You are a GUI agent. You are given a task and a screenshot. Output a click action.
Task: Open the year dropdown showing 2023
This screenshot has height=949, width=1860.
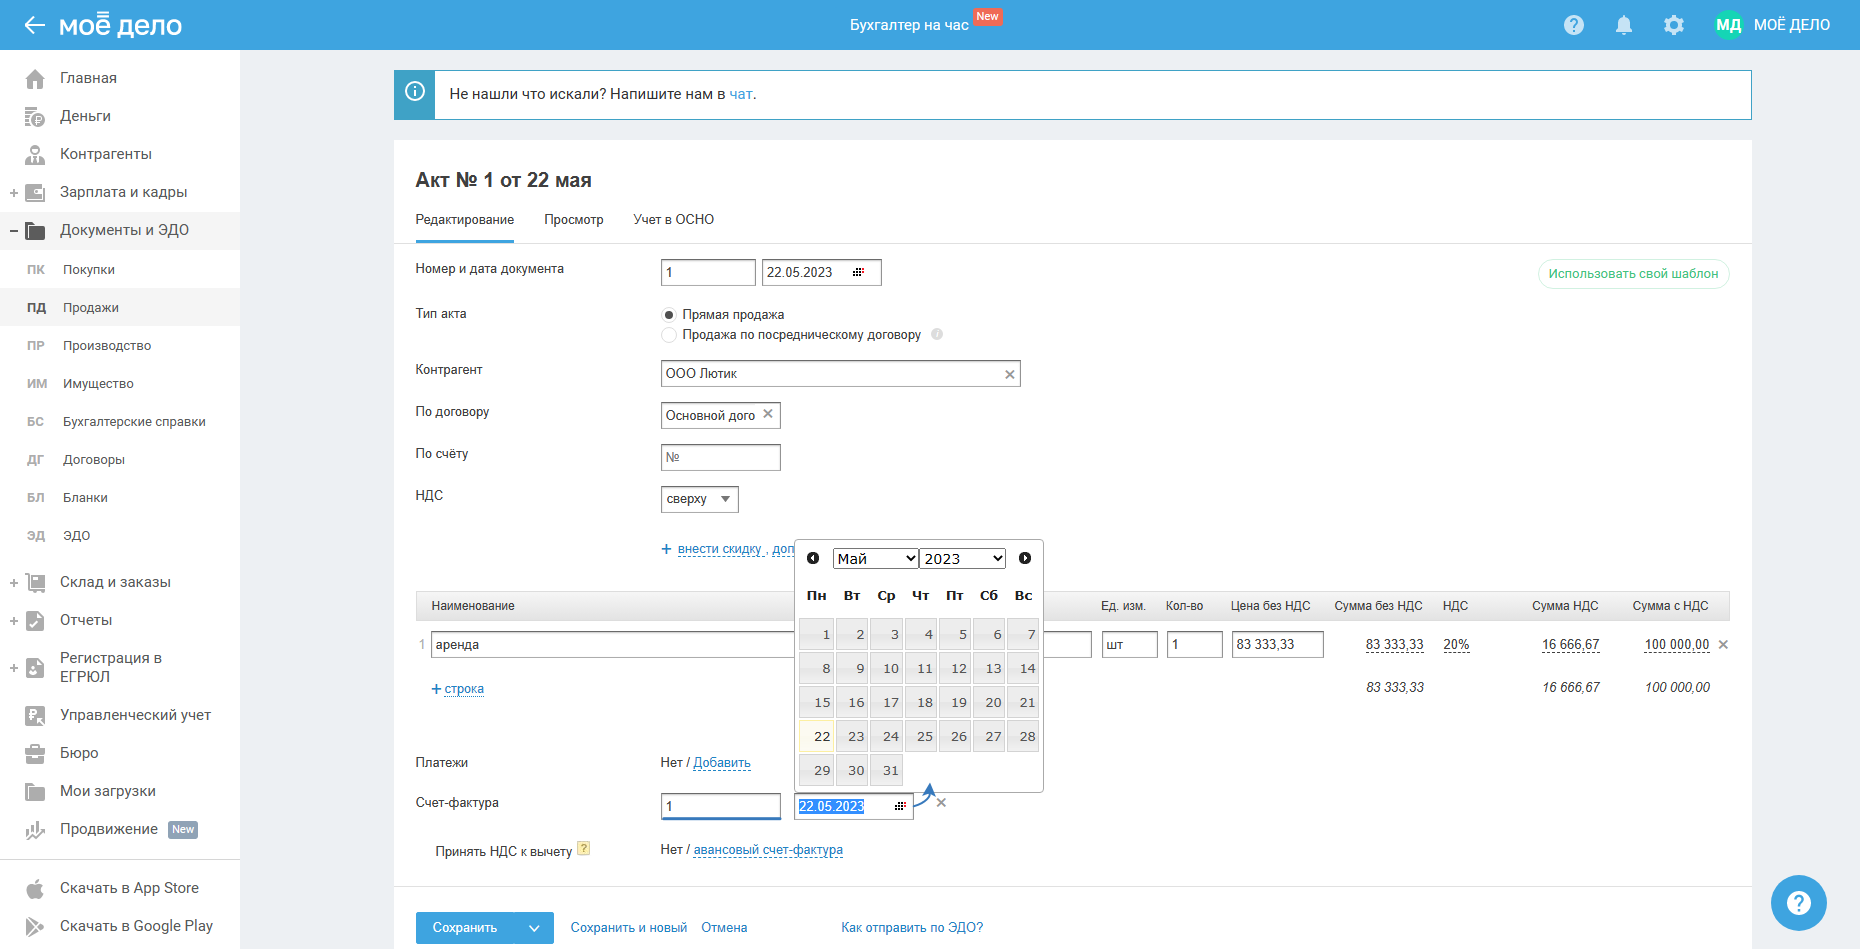[x=962, y=558]
